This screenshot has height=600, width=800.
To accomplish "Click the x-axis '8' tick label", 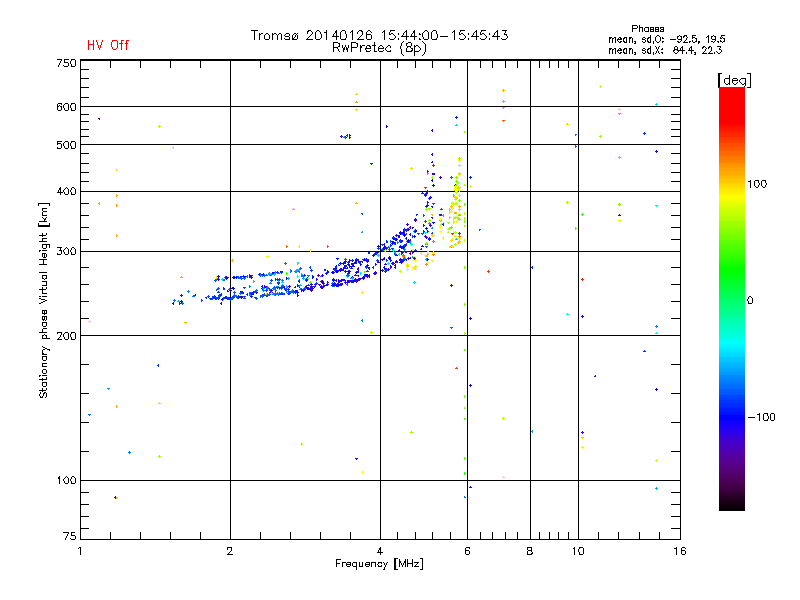I will click(x=530, y=551).
